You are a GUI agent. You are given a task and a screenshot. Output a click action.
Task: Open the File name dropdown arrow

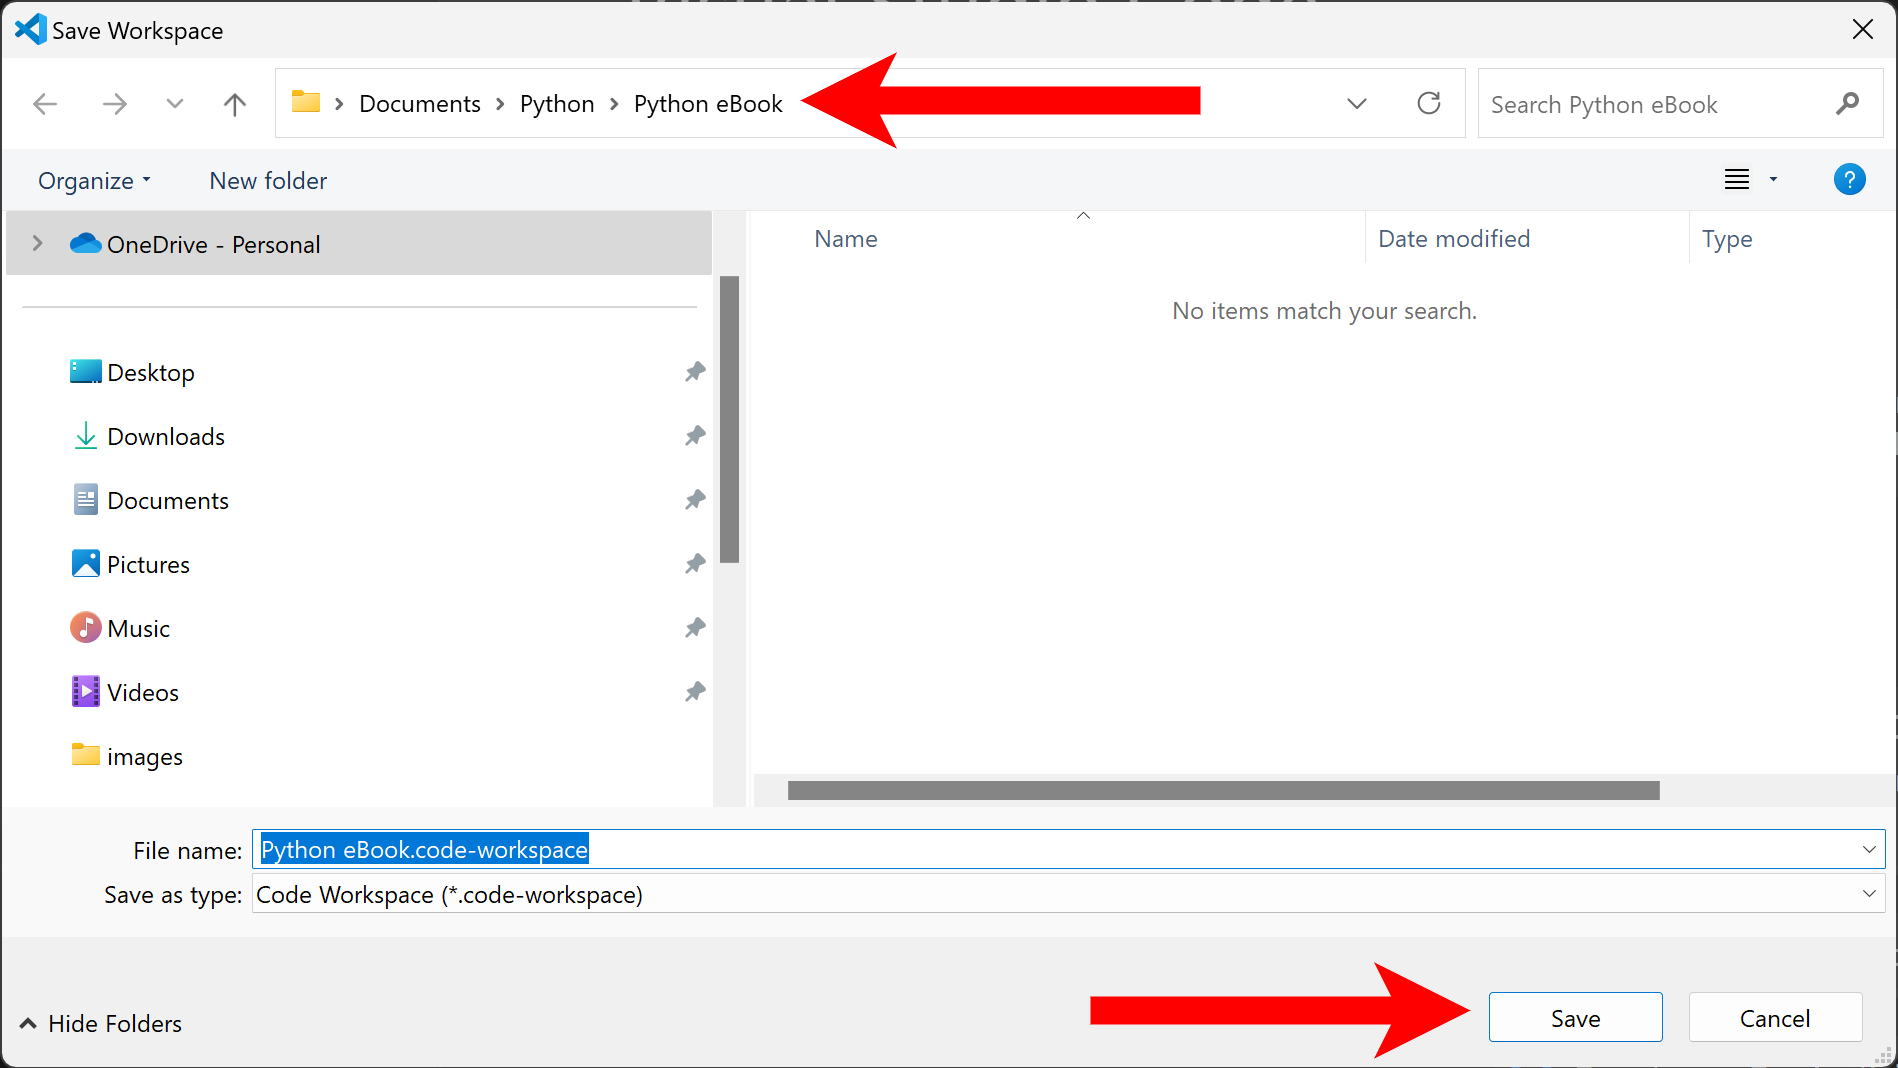pos(1869,850)
